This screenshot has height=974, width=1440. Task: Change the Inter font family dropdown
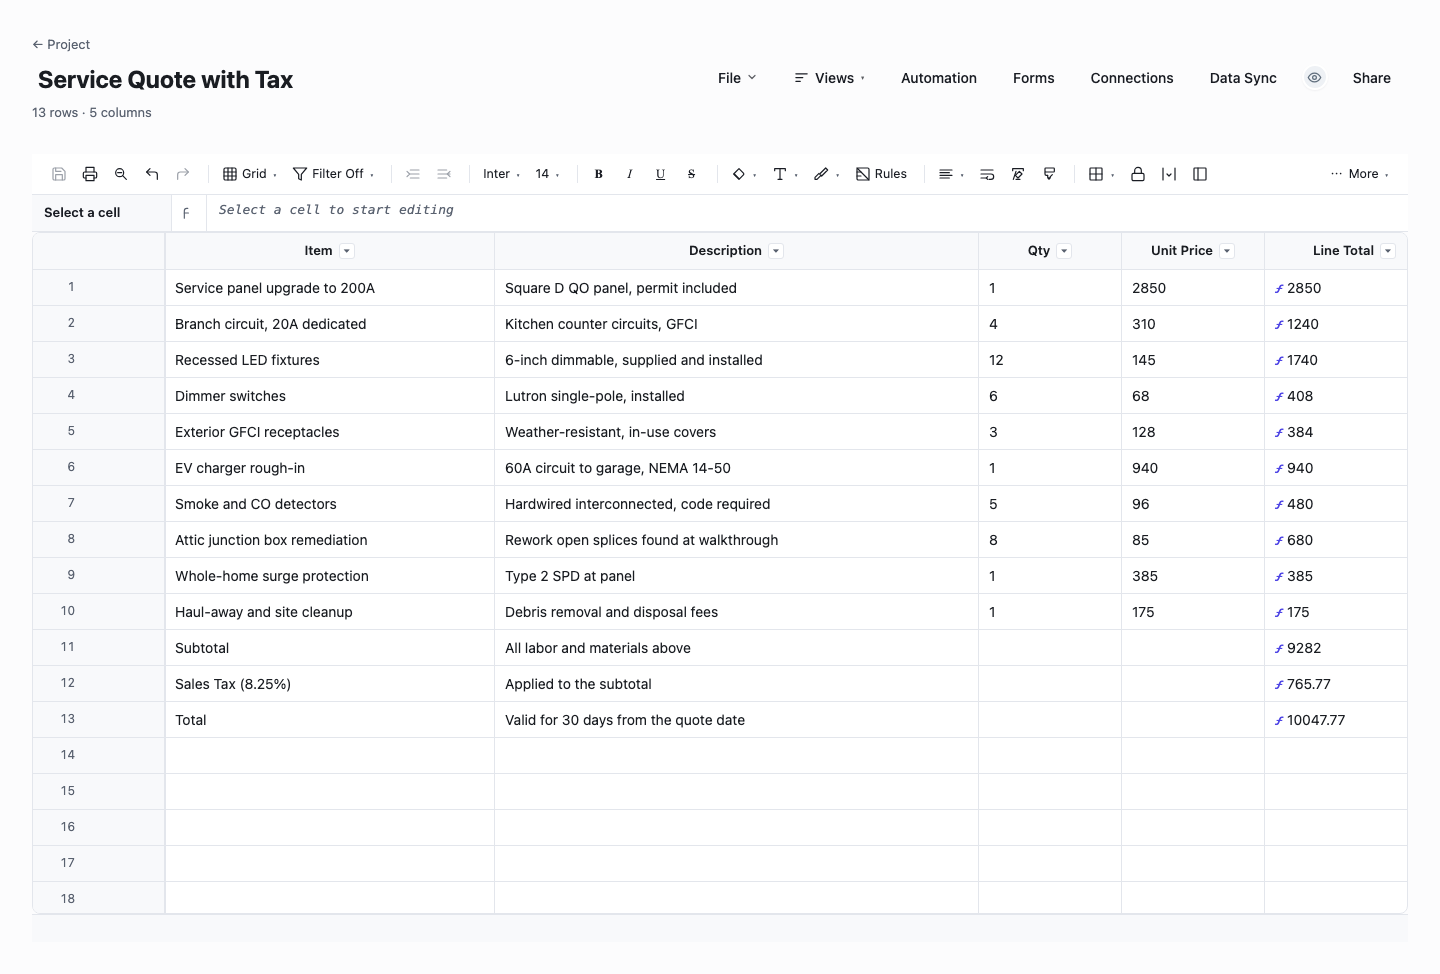501,174
